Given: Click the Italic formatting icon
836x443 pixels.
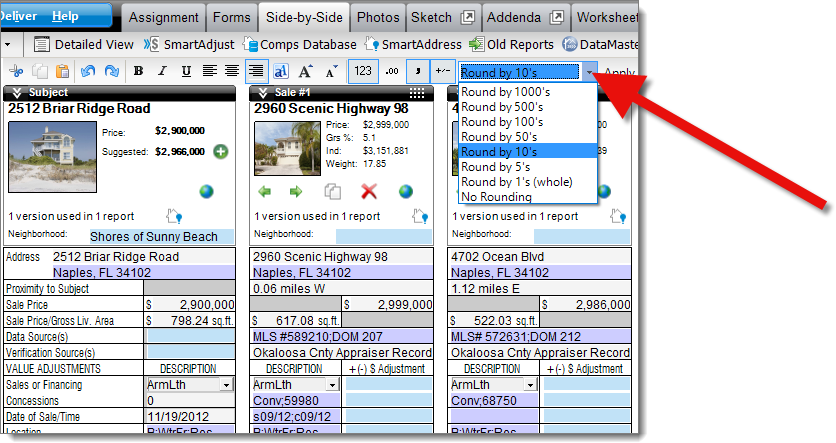Looking at the screenshot, I should click(x=161, y=71).
